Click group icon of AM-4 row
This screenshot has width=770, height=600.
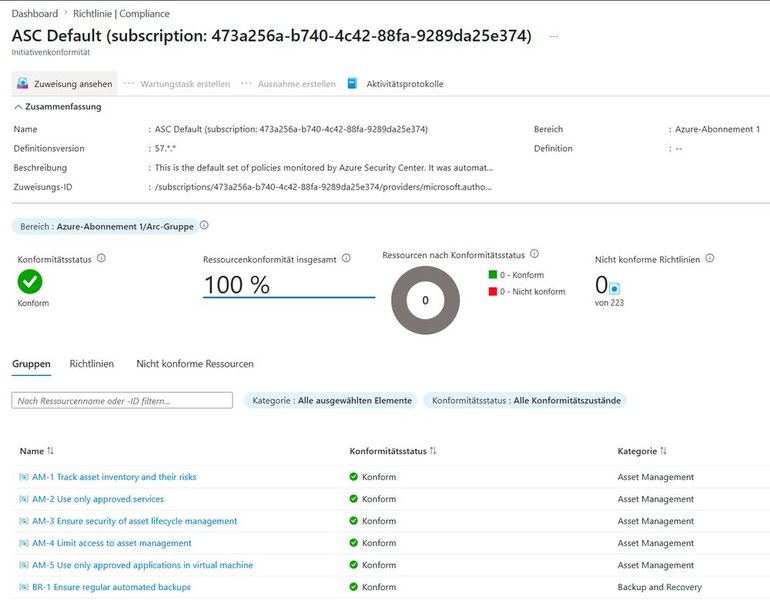pyautogui.click(x=24, y=543)
